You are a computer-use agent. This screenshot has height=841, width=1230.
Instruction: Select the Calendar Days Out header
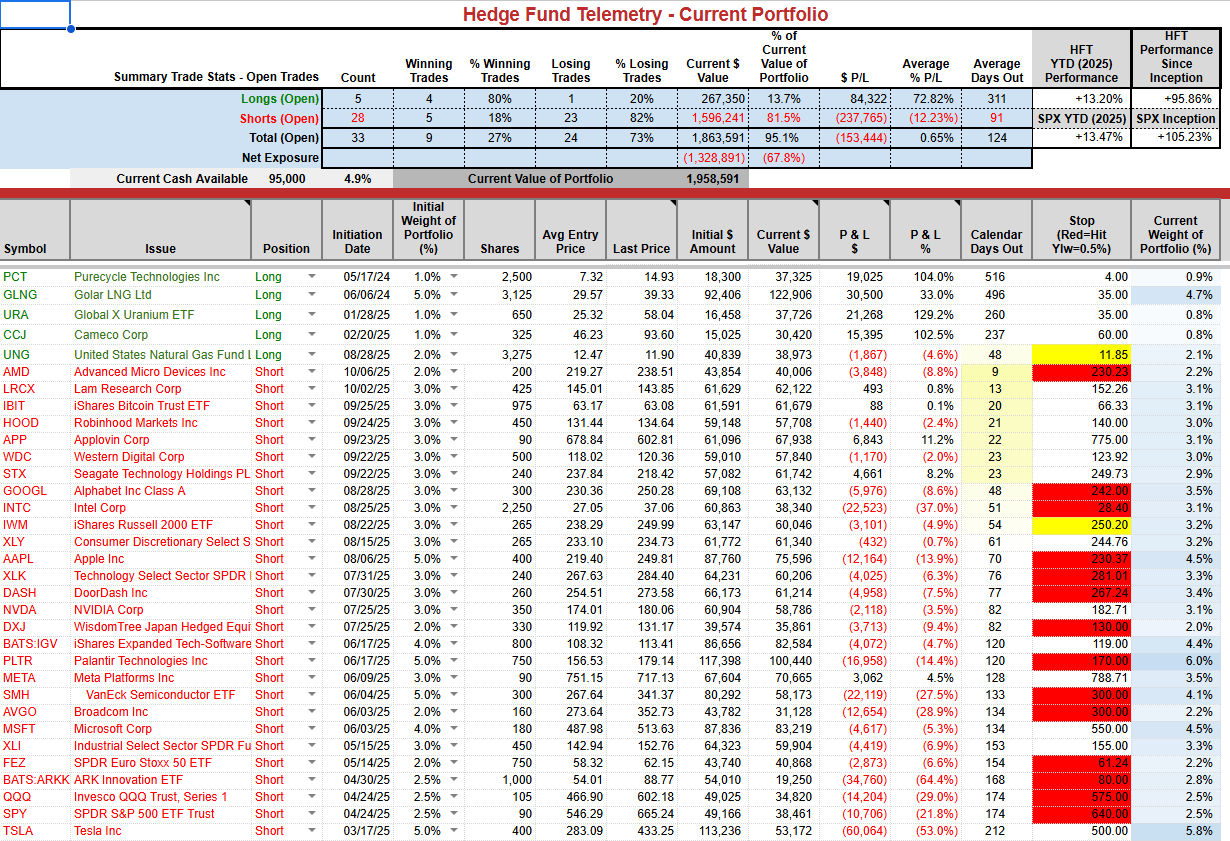(996, 241)
